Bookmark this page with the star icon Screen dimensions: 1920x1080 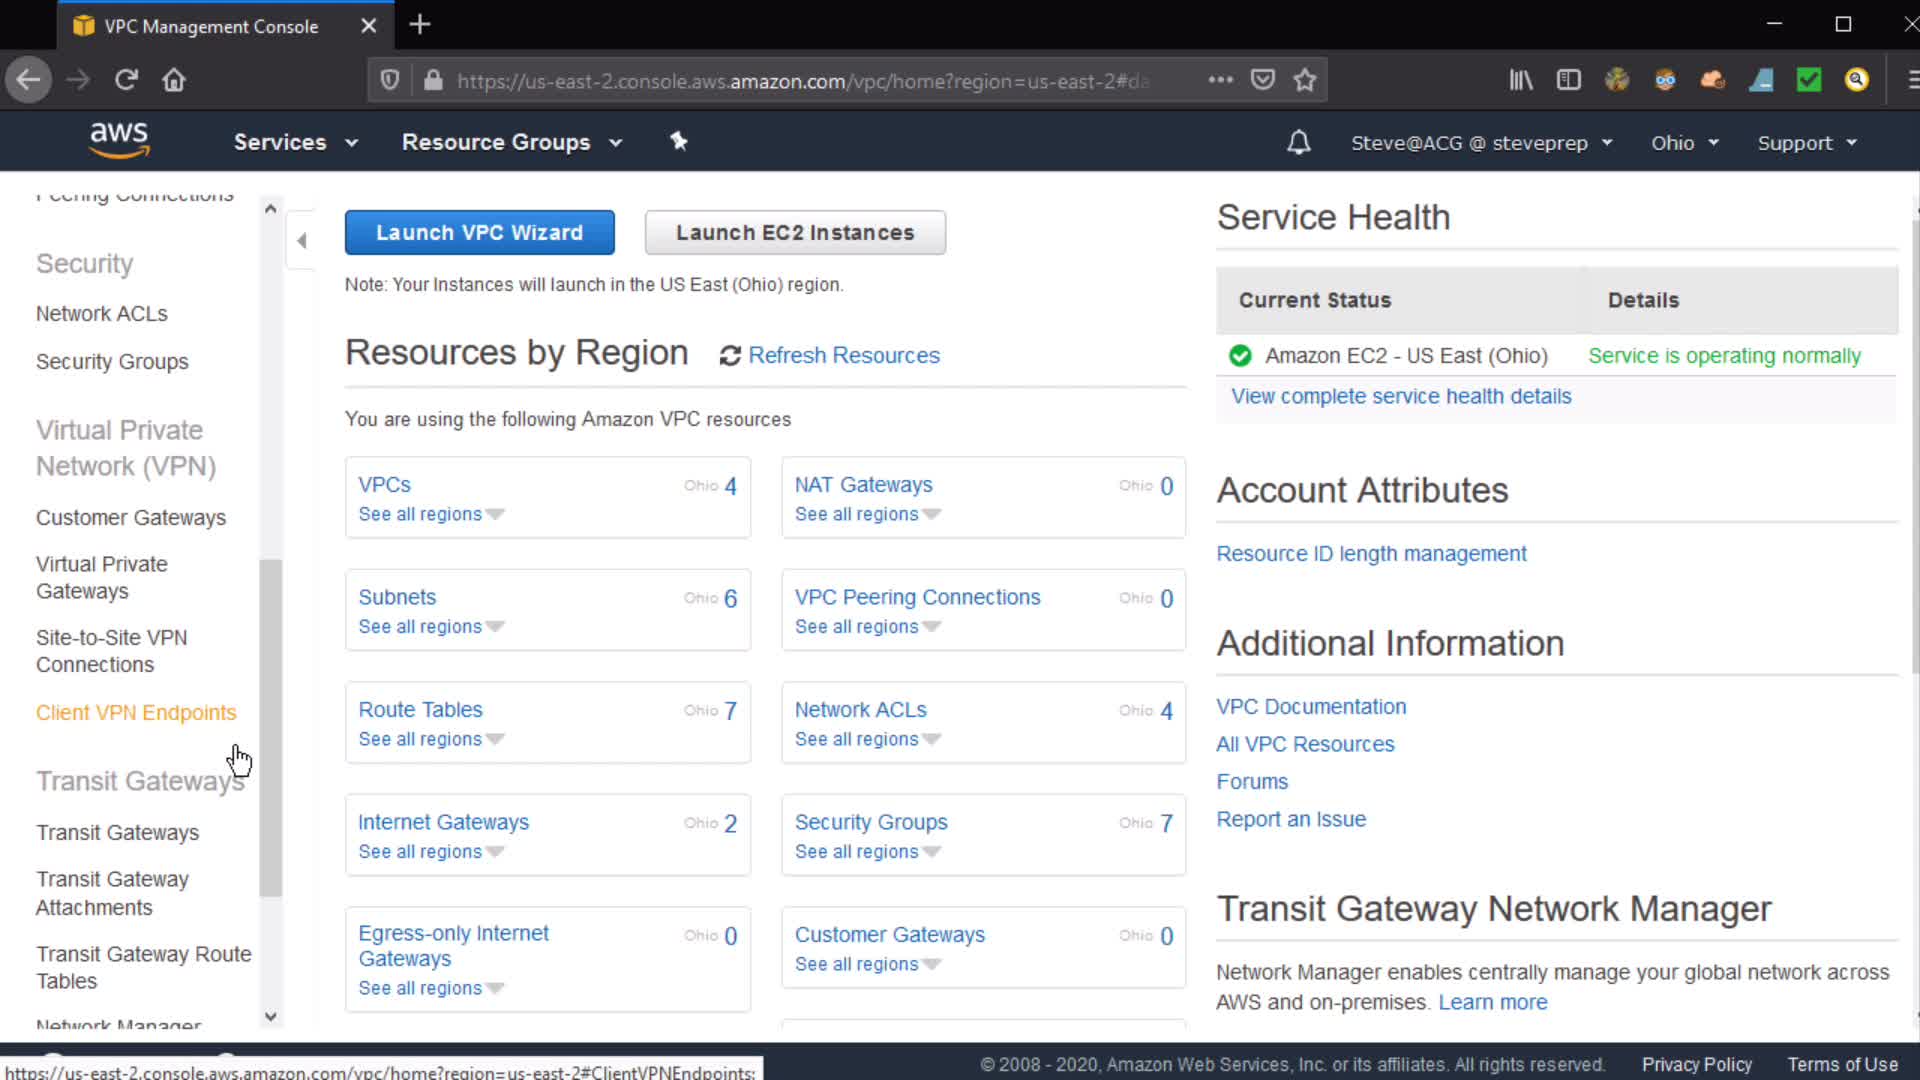click(x=1304, y=80)
